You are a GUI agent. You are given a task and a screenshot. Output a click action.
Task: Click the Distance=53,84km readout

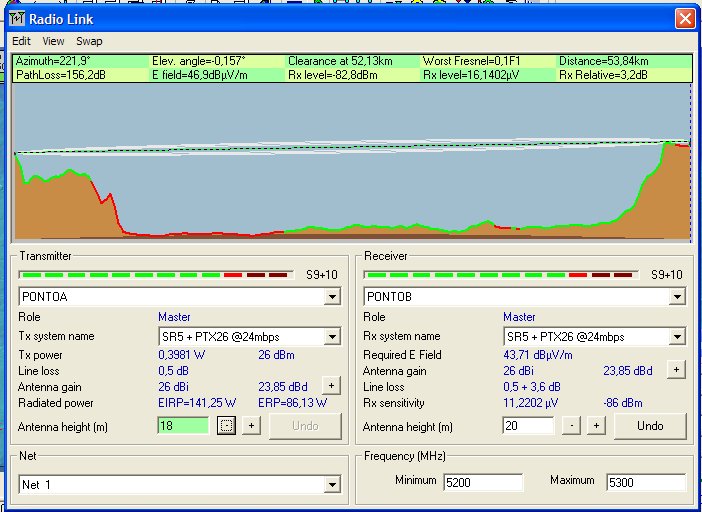tap(604, 61)
